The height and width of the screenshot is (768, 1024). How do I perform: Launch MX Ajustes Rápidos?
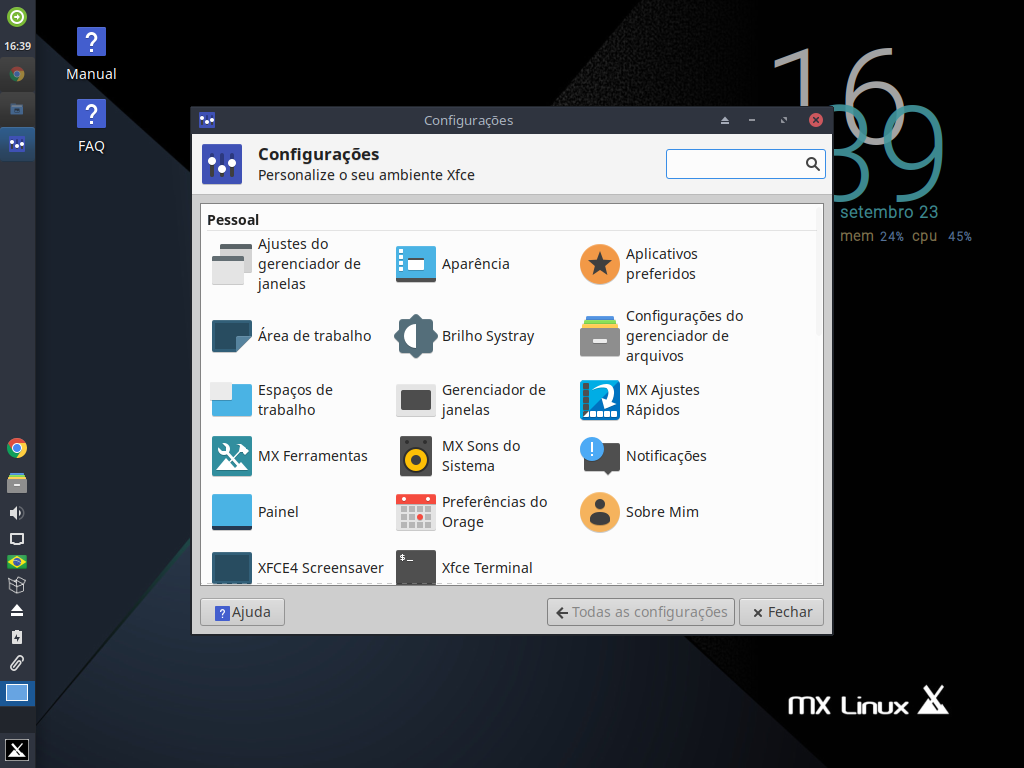641,400
